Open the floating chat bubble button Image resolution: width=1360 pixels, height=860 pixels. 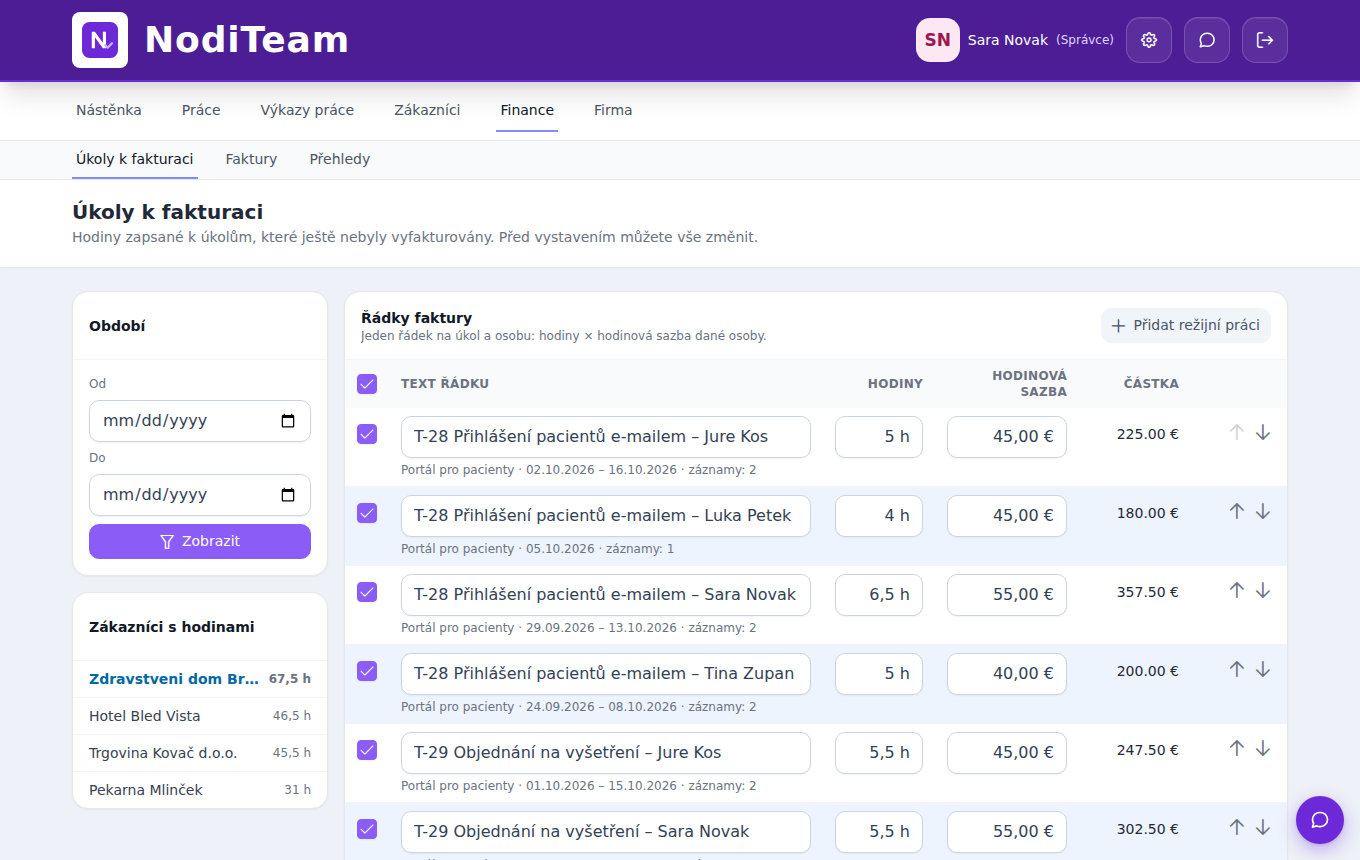tap(1320, 820)
